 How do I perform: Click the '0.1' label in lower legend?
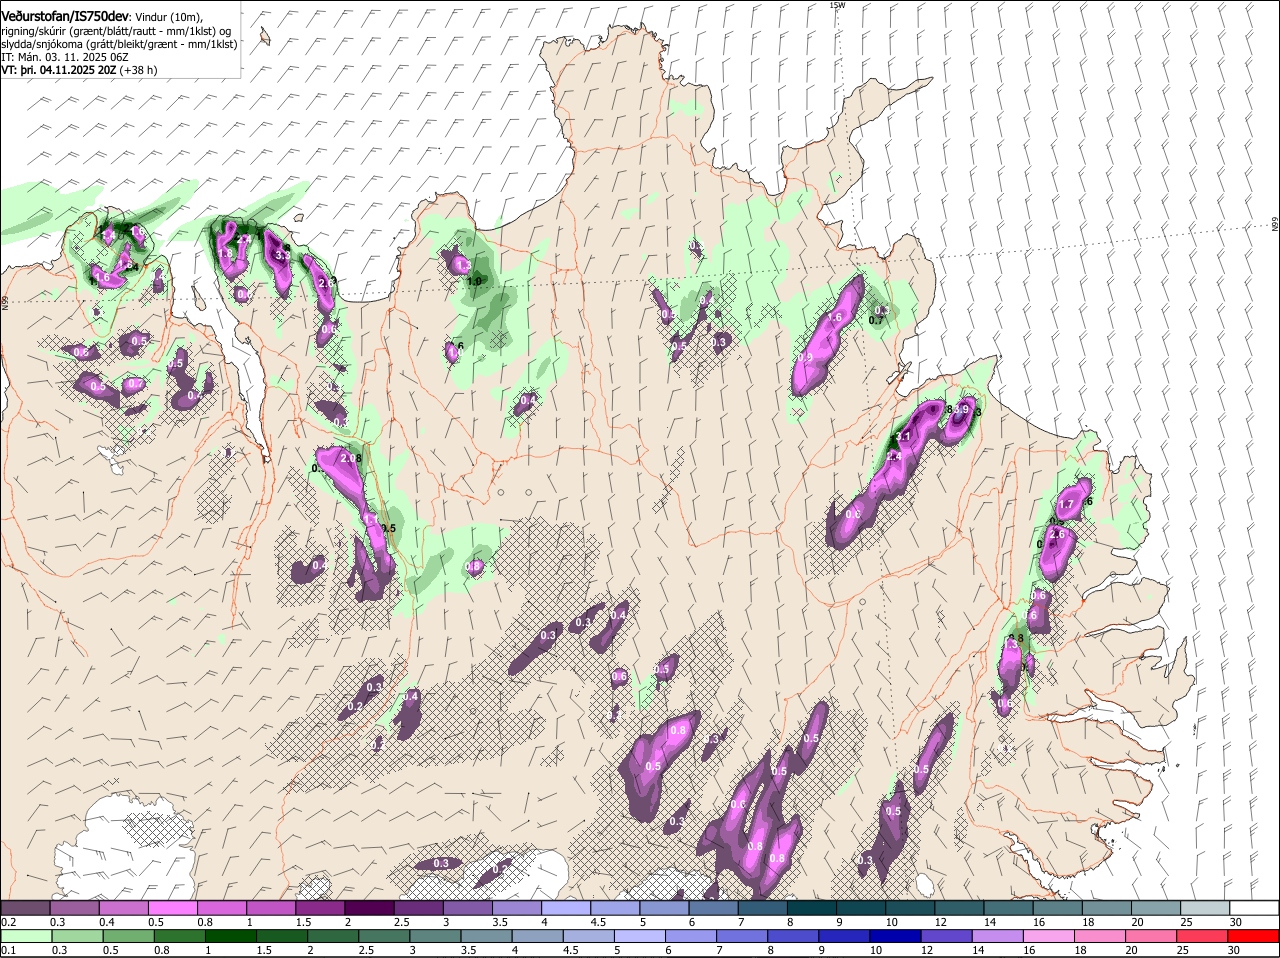click(x=8, y=950)
